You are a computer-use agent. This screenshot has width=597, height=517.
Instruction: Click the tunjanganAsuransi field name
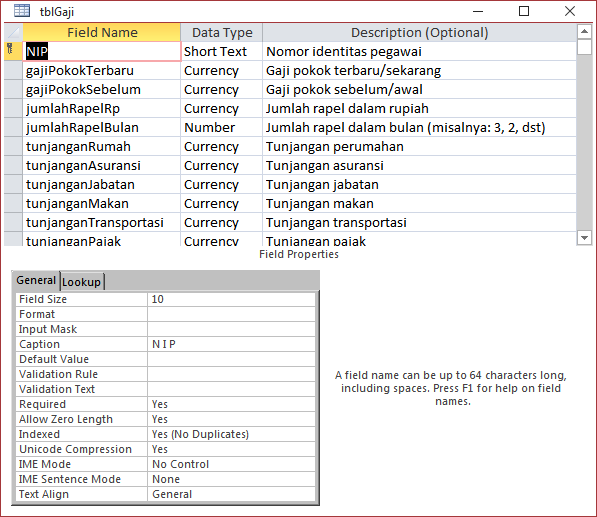coord(102,165)
